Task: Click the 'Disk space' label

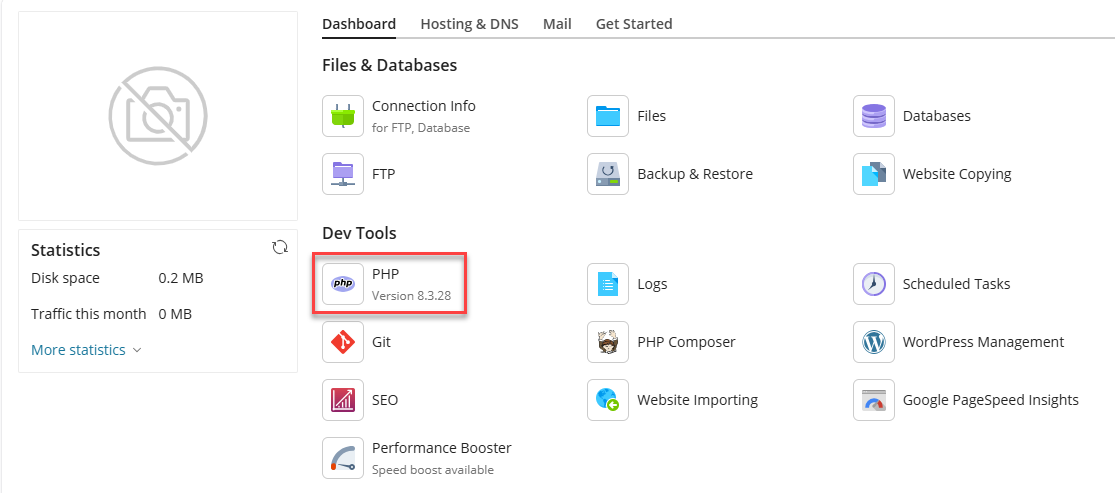Action: [x=65, y=278]
